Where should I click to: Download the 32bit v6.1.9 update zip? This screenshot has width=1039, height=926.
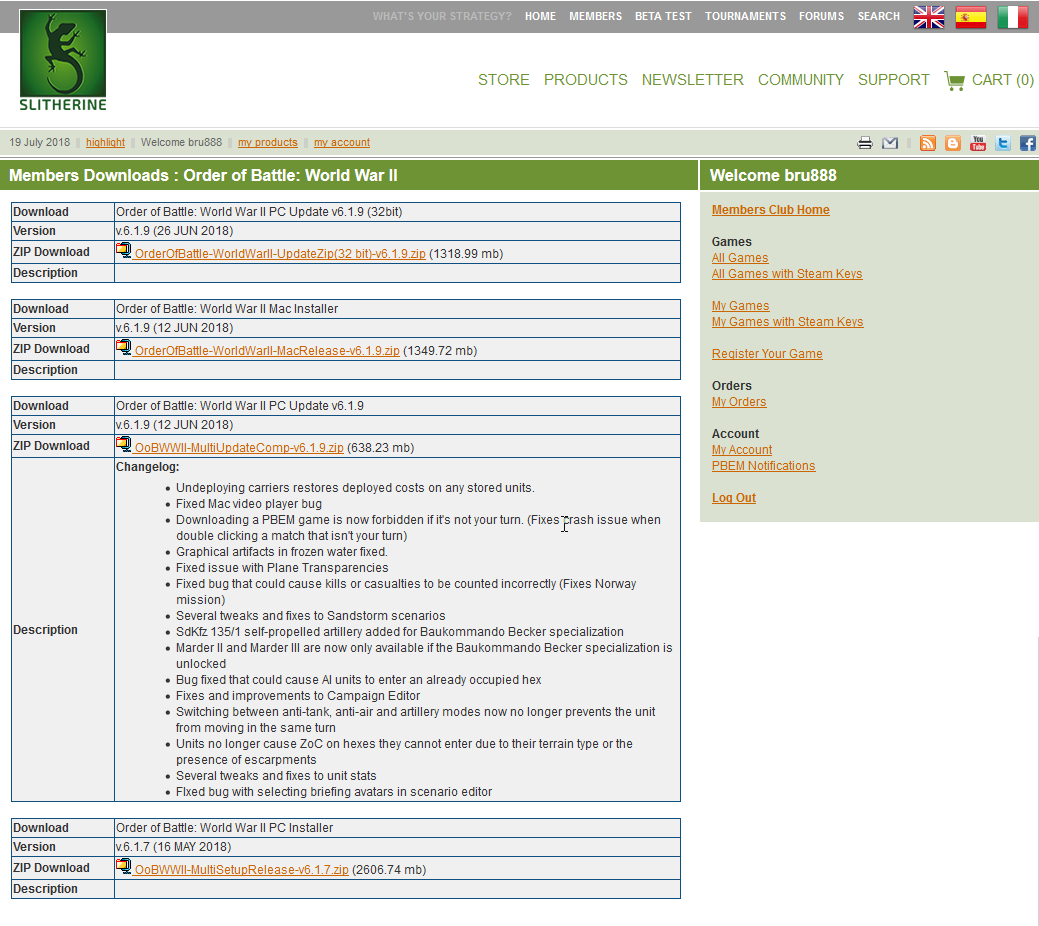pyautogui.click(x=279, y=254)
